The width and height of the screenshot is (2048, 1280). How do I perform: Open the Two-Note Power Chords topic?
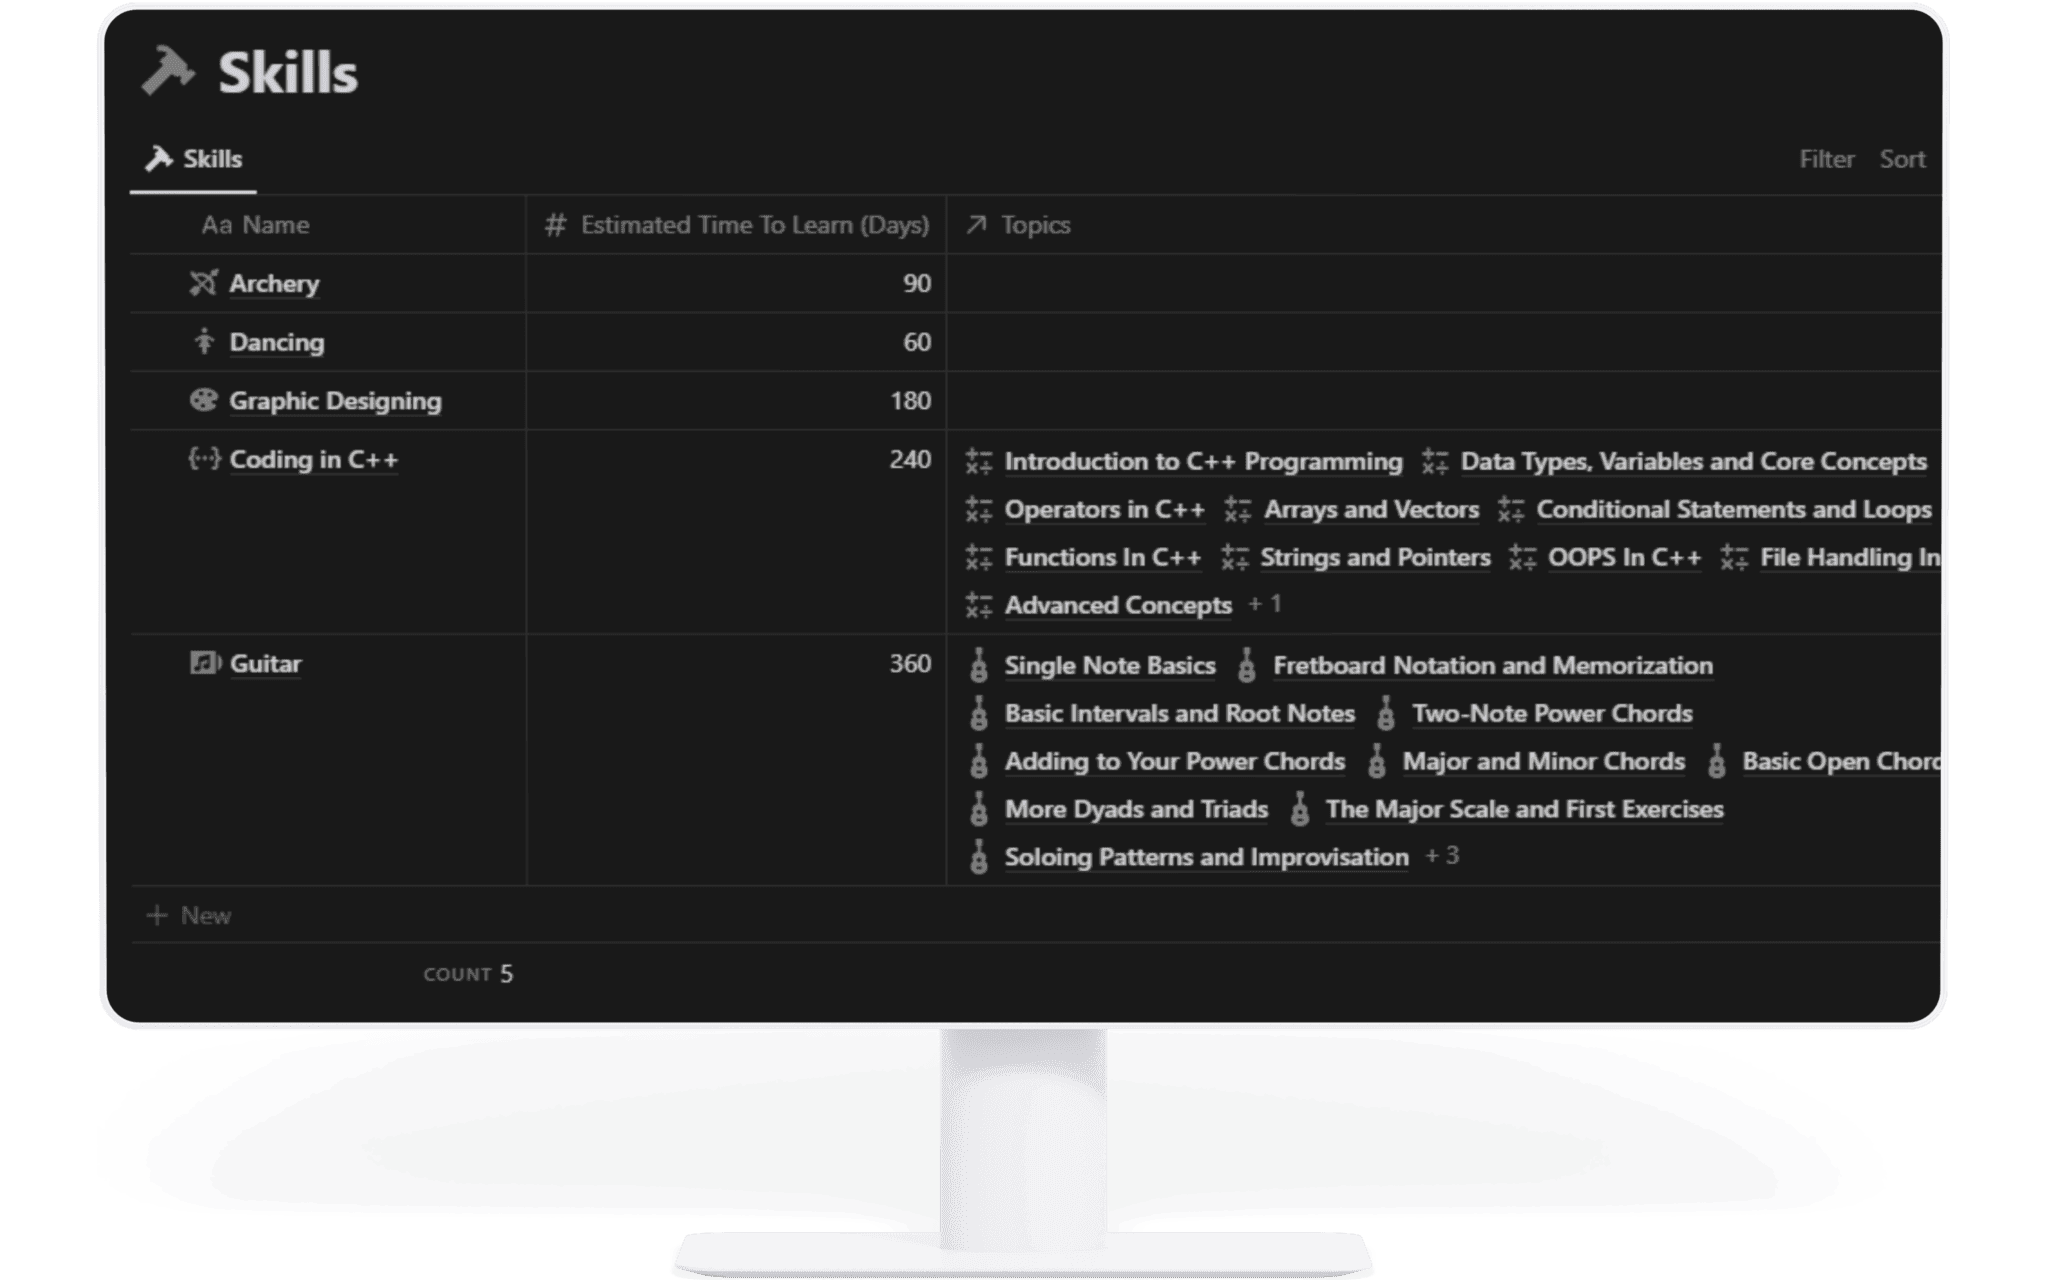pos(1552,713)
